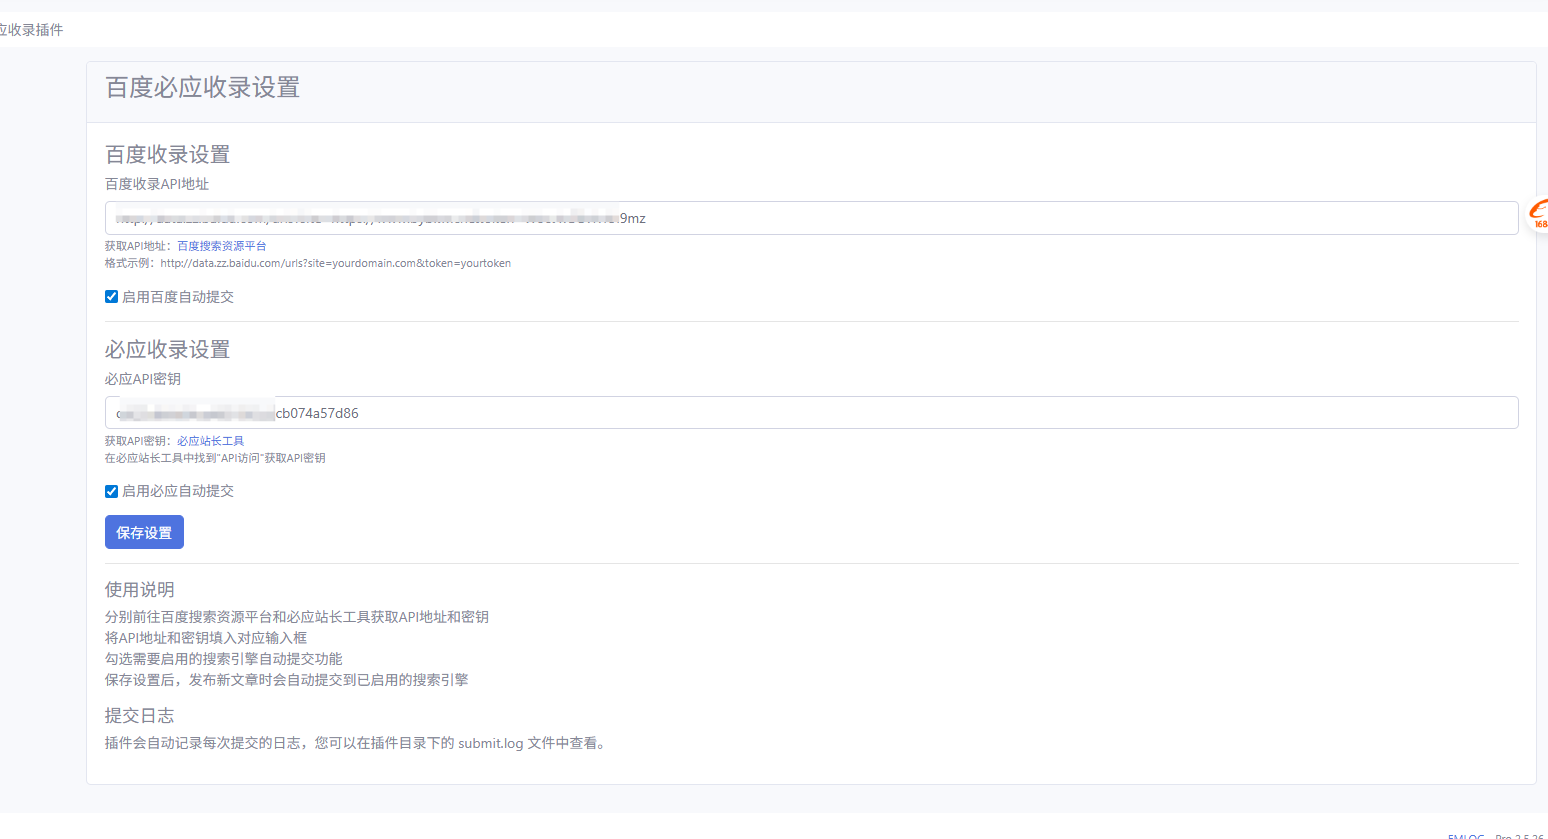Image resolution: width=1548 pixels, height=839 pixels.
Task: Click the 必应收录设置 section heading
Action: coord(168,350)
